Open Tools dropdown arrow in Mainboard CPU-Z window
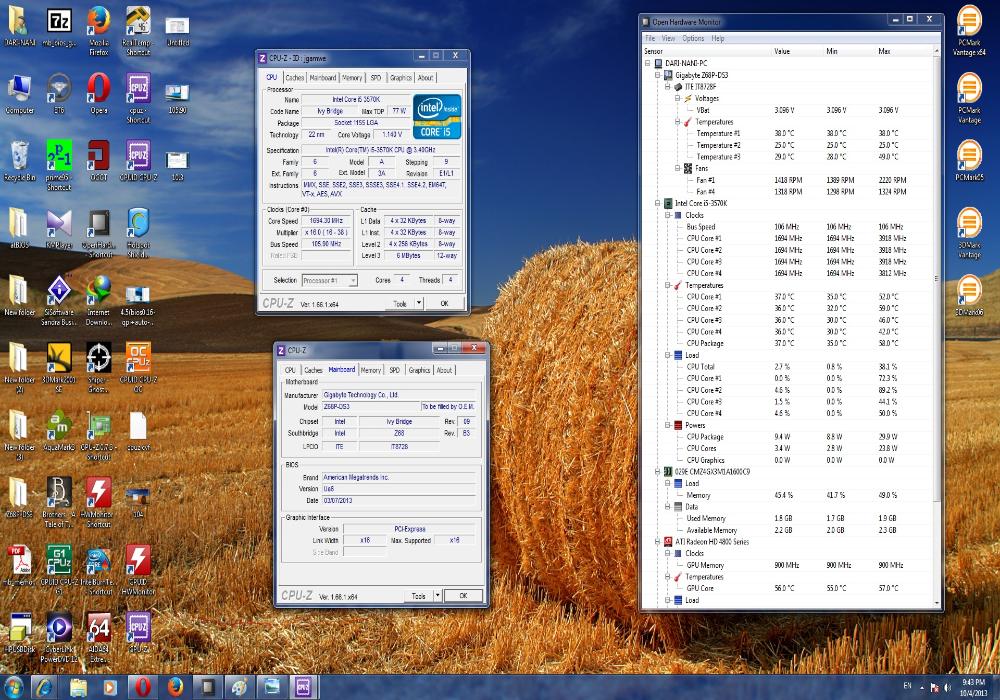 (438, 595)
